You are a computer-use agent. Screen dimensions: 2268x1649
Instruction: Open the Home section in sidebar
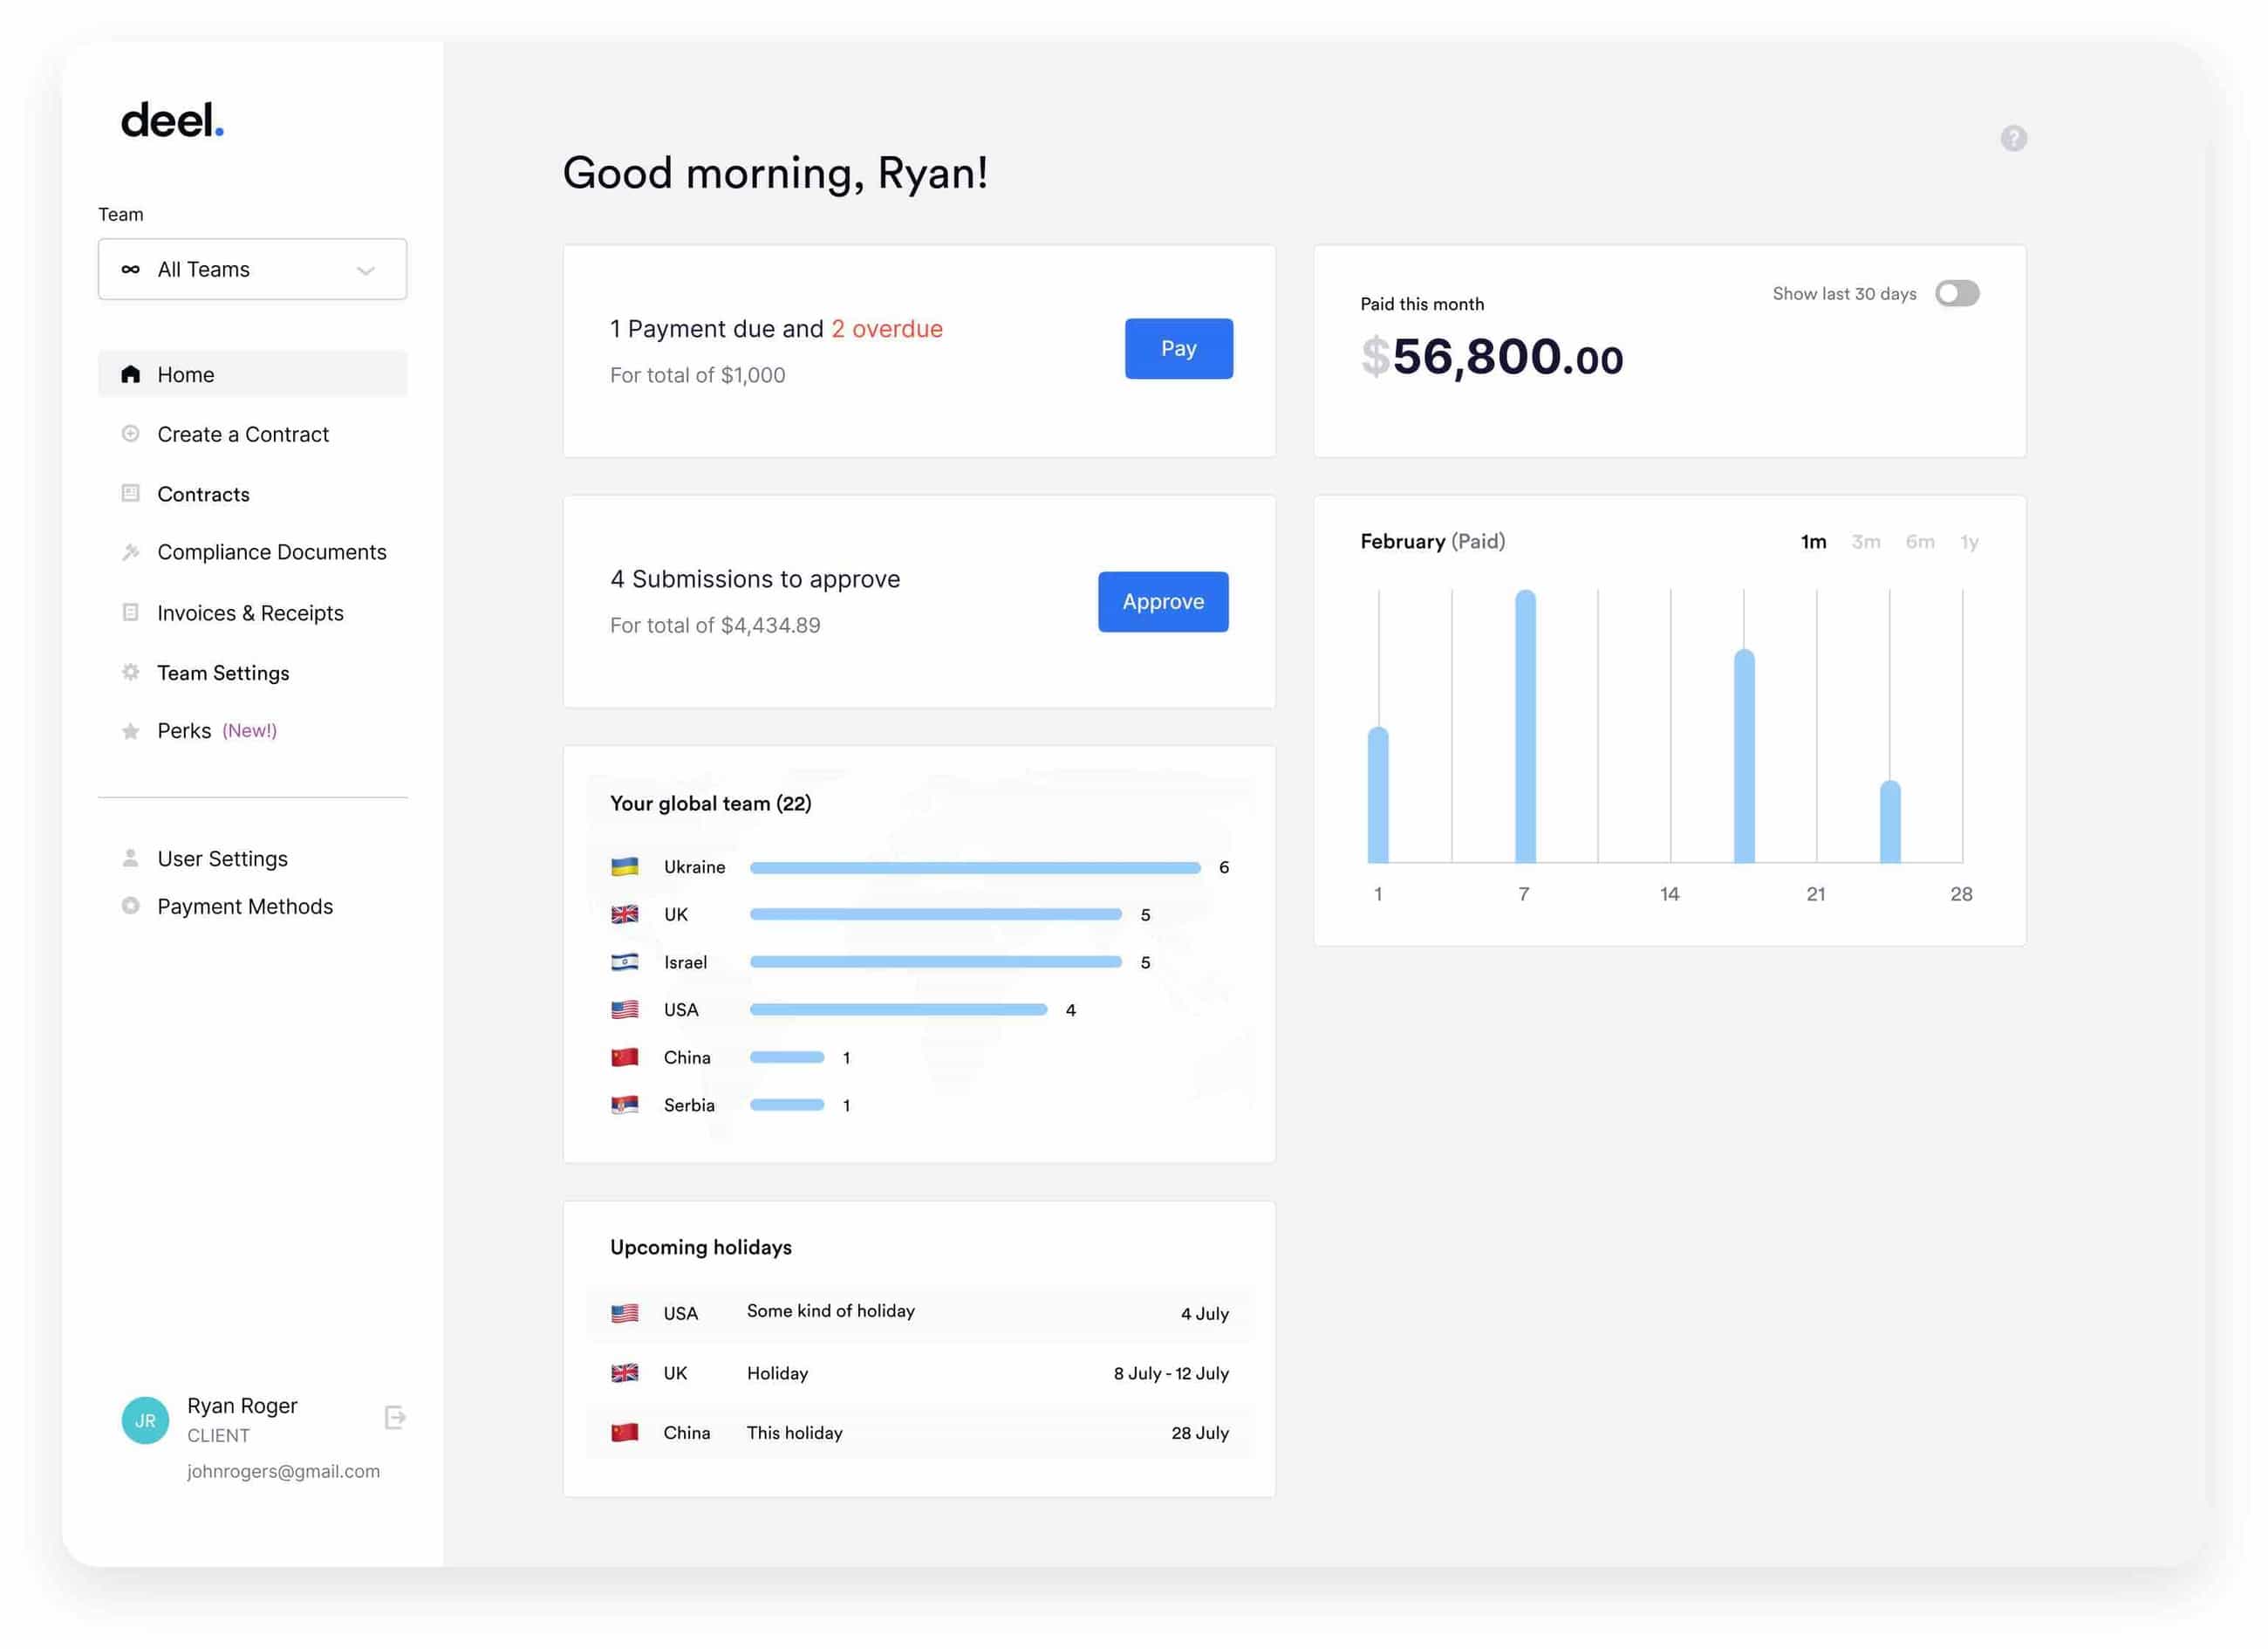pyautogui.click(x=131, y=373)
